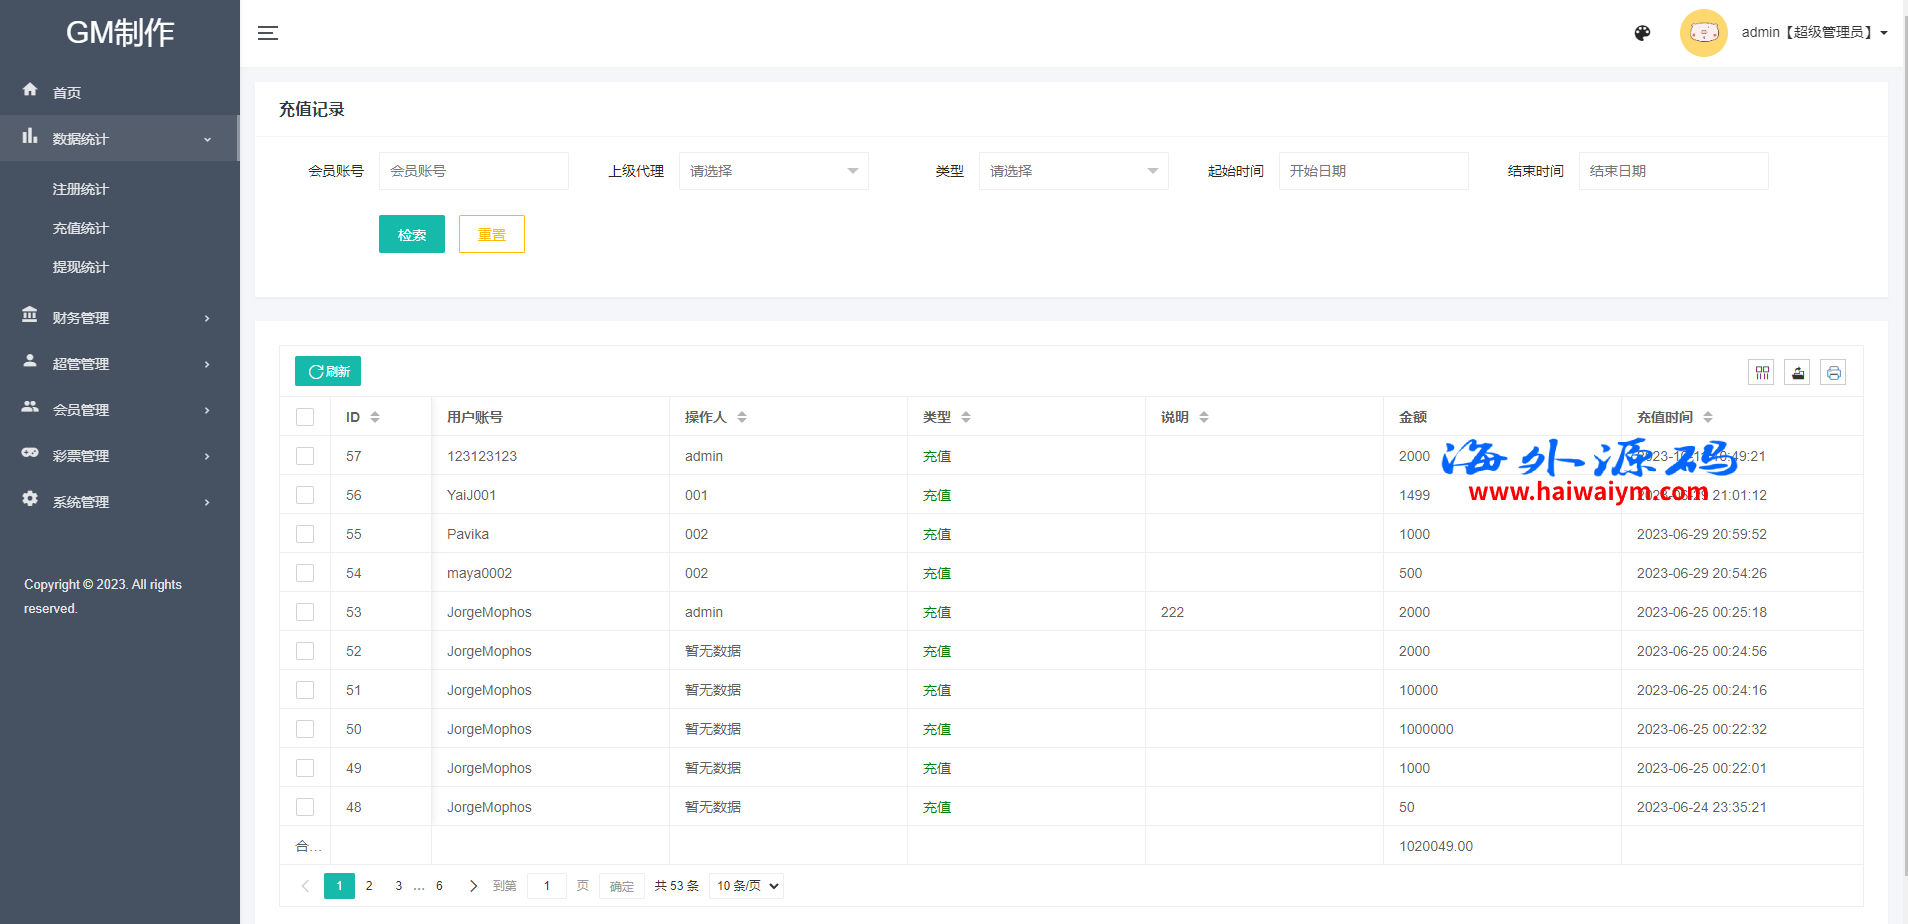The width and height of the screenshot is (1908, 924).
Task: Click the 检索 search button
Action: [x=411, y=235]
